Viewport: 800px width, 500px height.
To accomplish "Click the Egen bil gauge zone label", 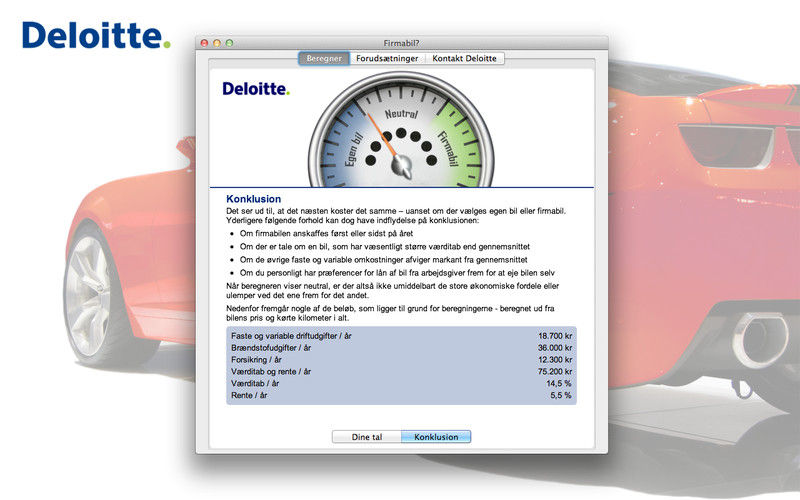I will 353,149.
